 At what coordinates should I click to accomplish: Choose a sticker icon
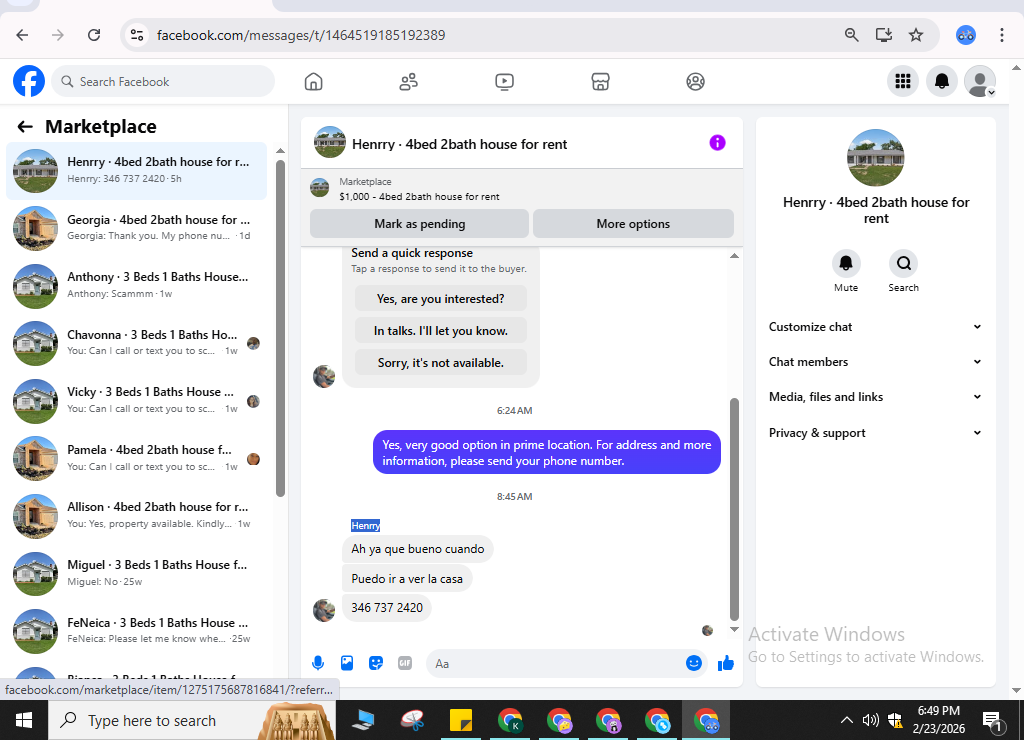pos(376,664)
